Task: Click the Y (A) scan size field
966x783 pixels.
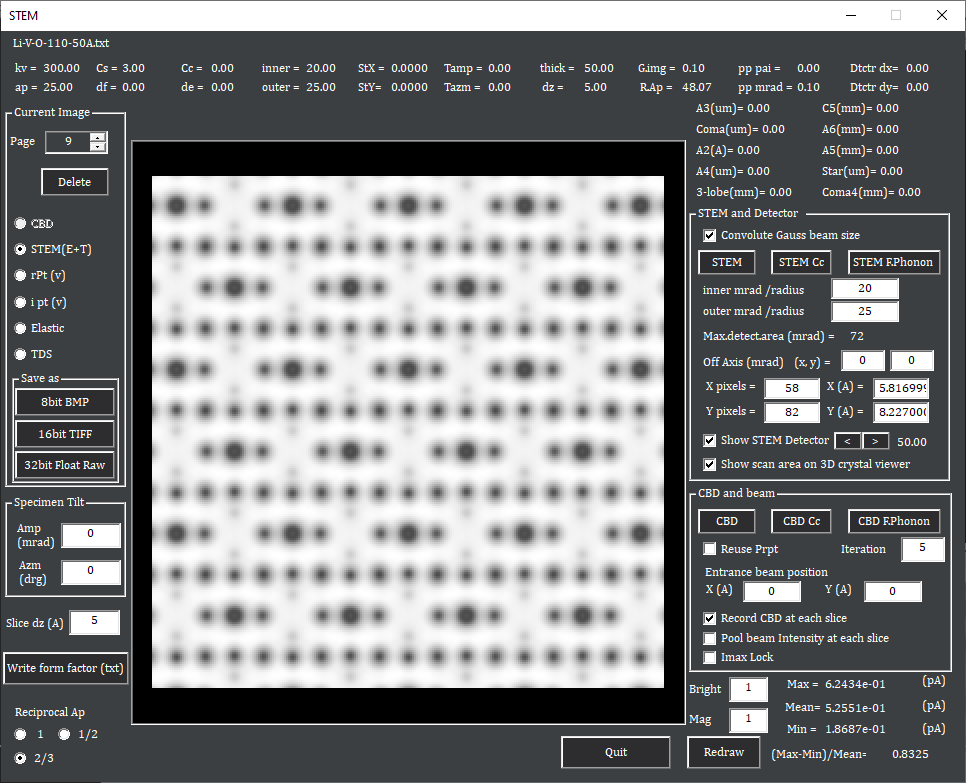Action: coord(901,412)
